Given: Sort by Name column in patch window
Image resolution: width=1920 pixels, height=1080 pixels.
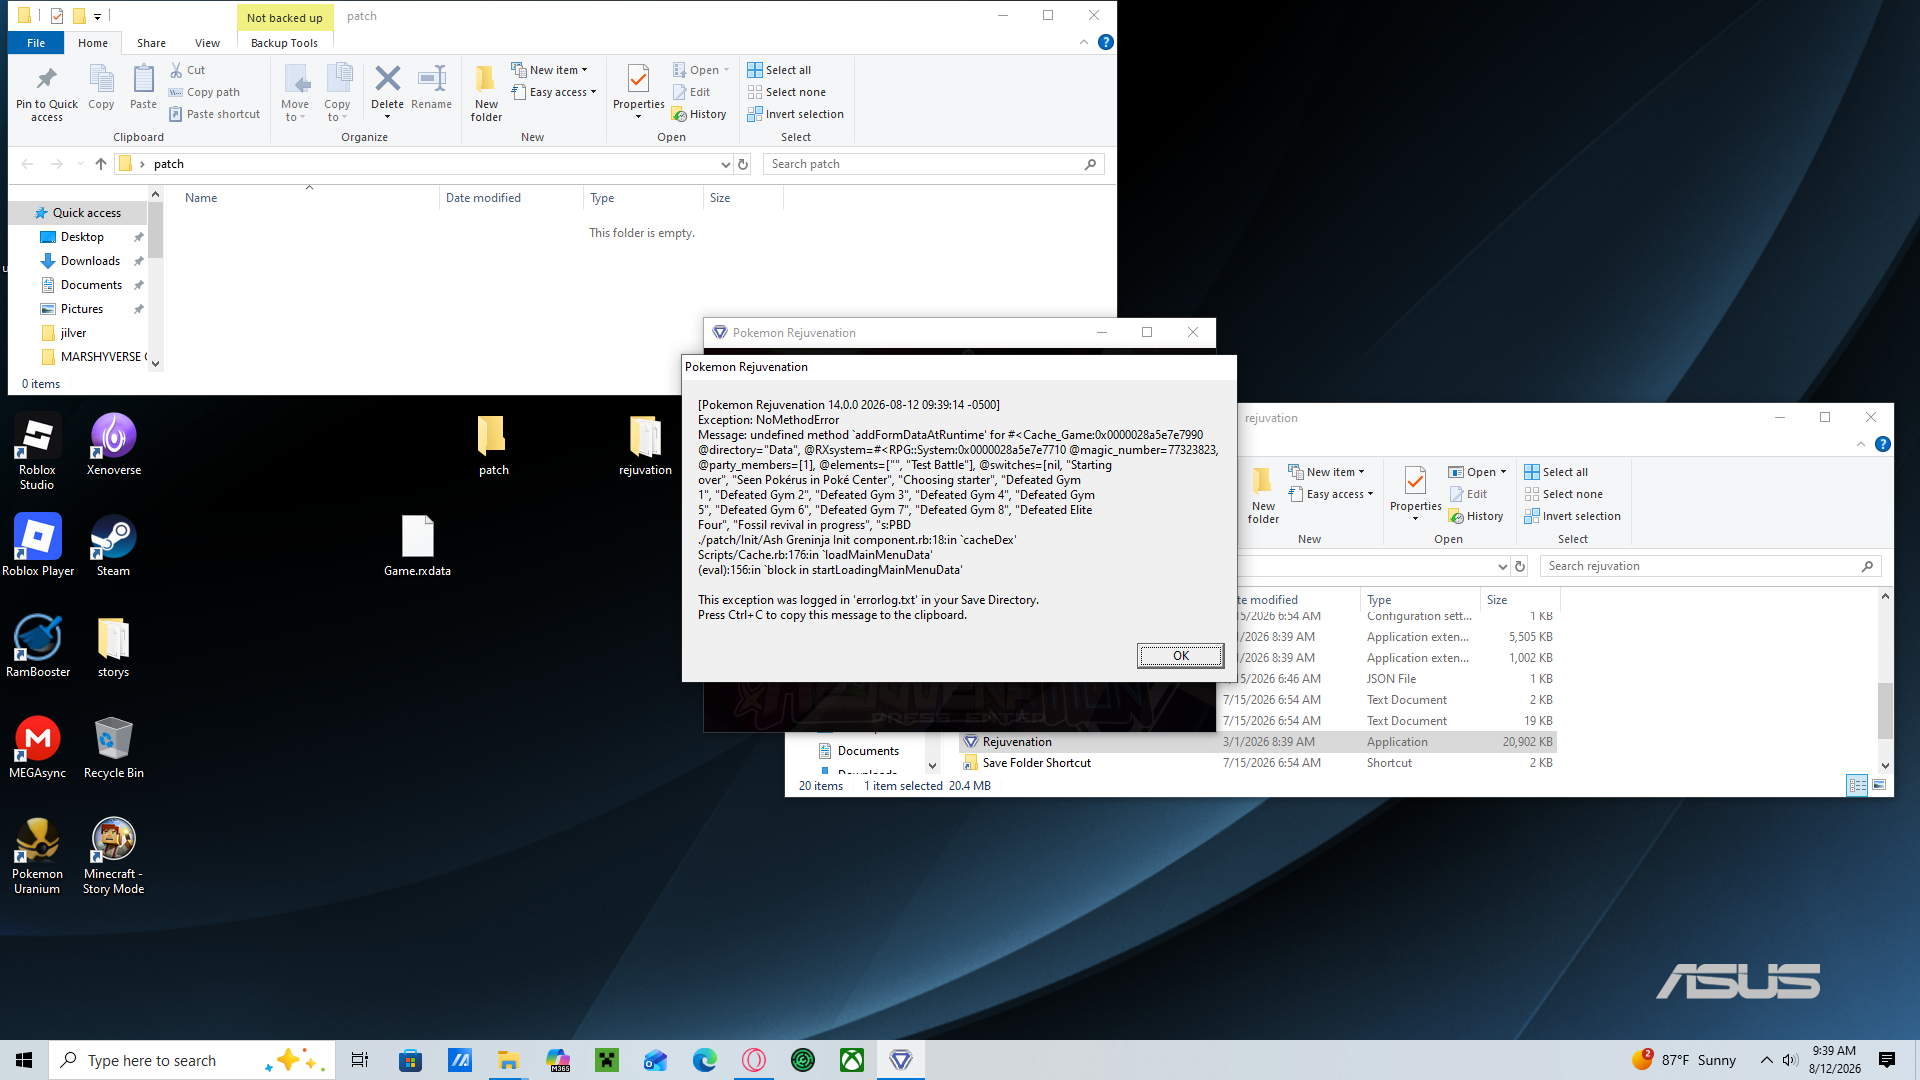Looking at the screenshot, I should pyautogui.click(x=308, y=198).
